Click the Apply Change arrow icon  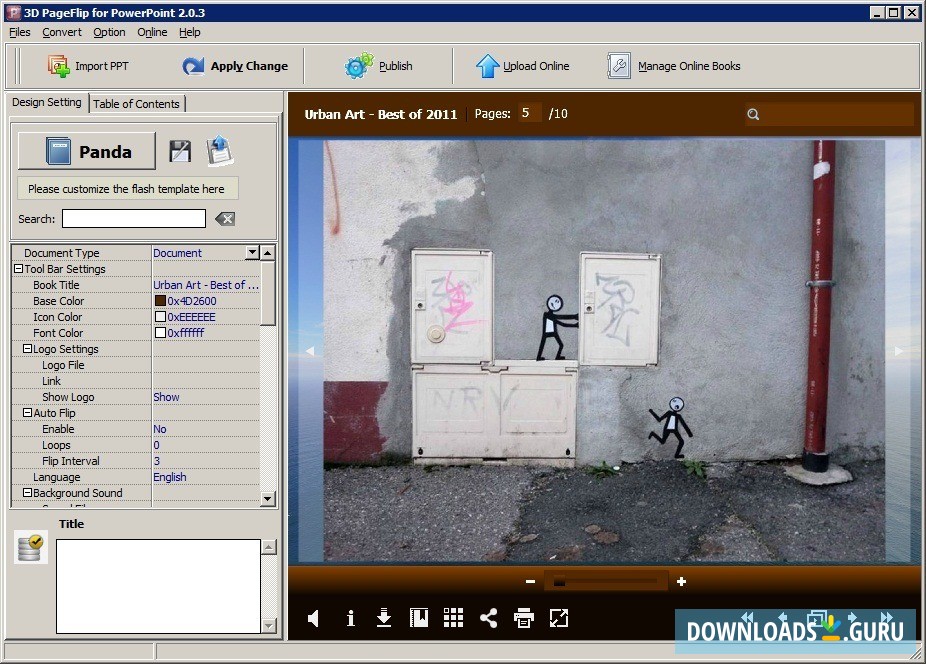pyautogui.click(x=193, y=66)
